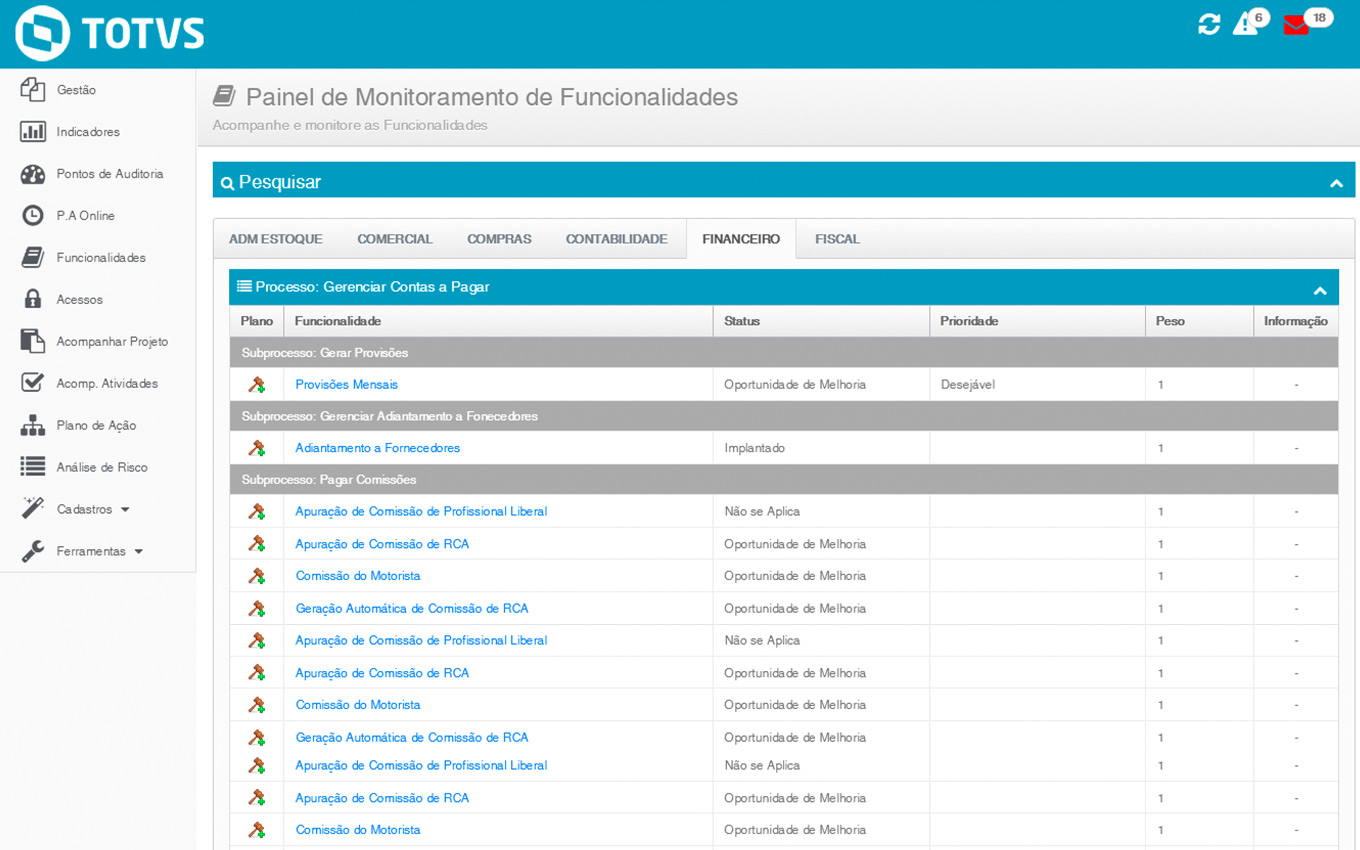Open the mail envelope icon with 18 badge
Screen dimensions: 1360x850
coord(1296,25)
